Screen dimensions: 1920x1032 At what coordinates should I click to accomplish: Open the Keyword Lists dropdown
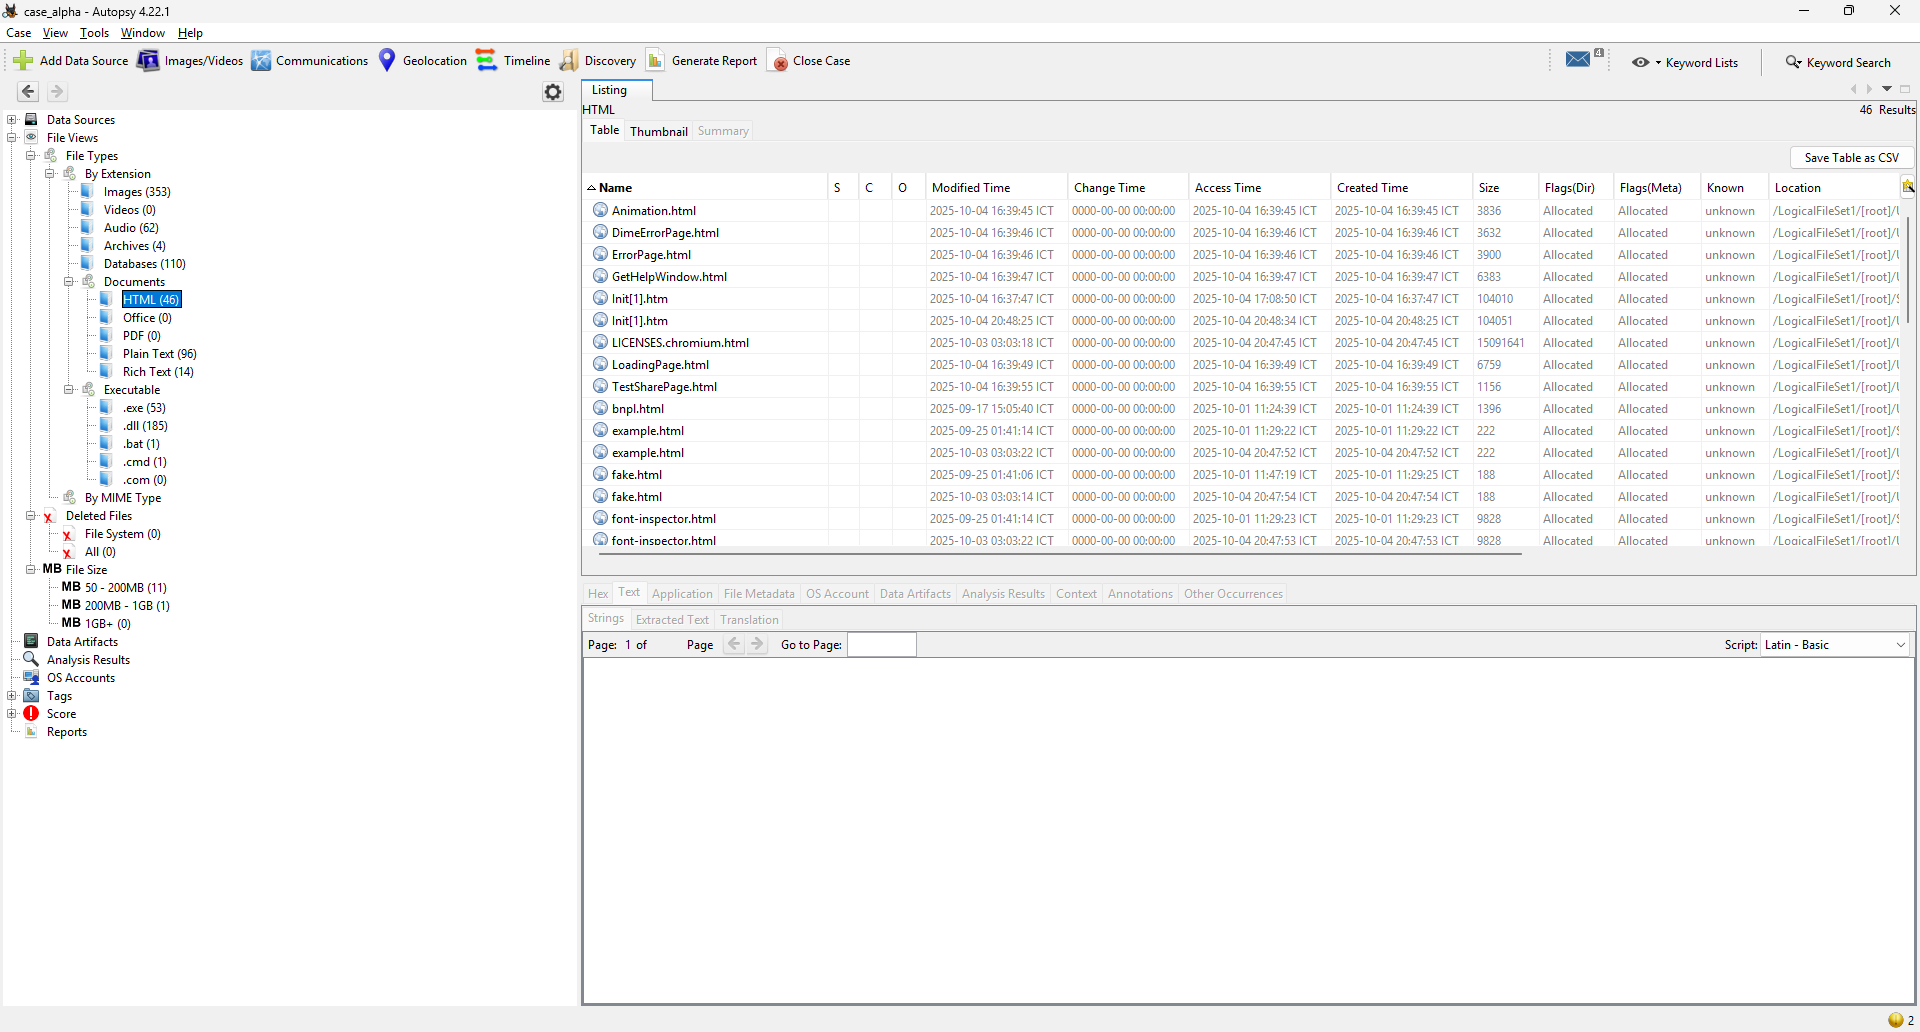[1685, 62]
